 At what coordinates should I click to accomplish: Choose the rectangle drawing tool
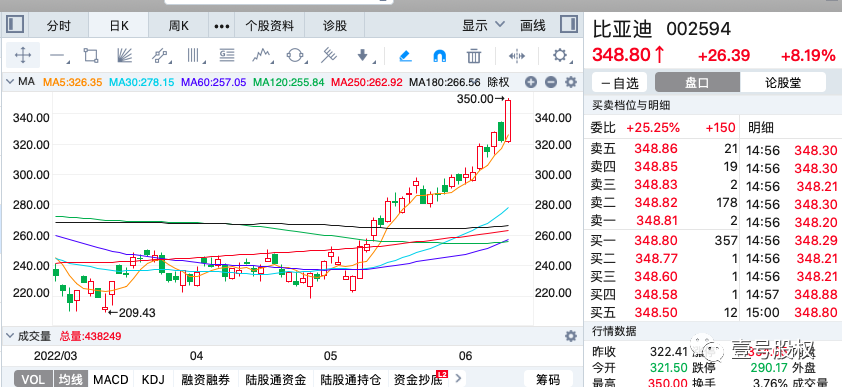(x=91, y=55)
